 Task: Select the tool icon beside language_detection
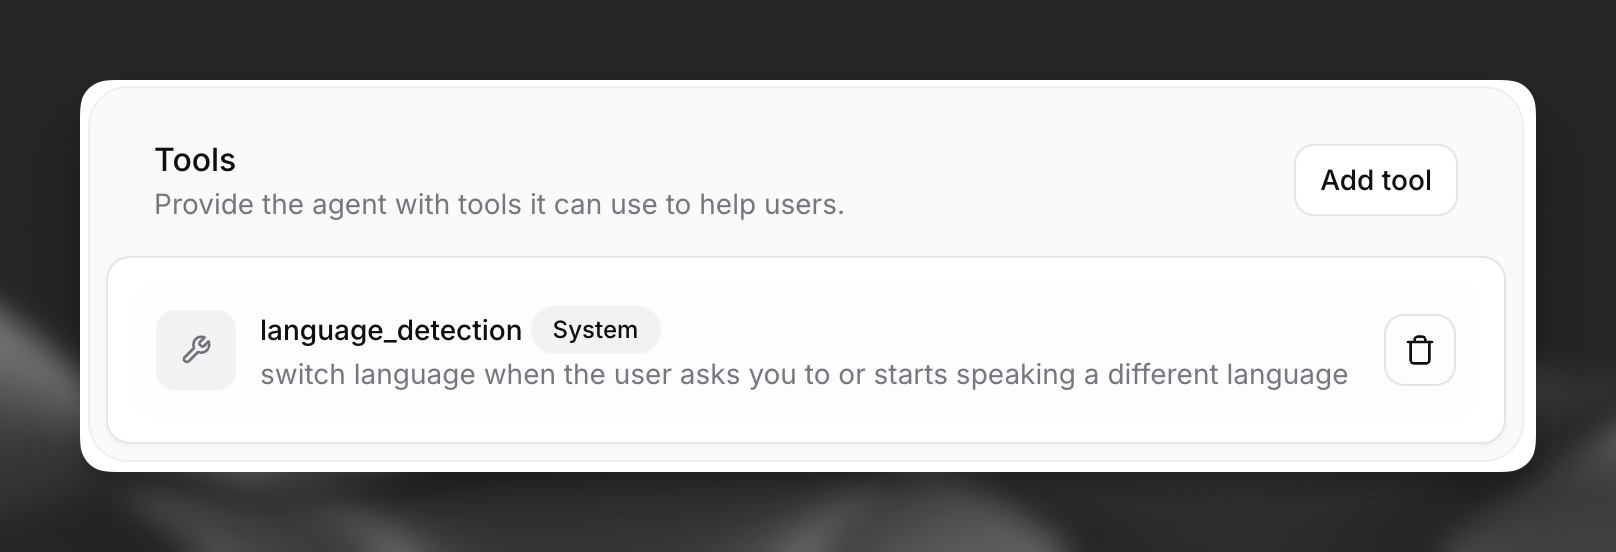[x=196, y=350]
